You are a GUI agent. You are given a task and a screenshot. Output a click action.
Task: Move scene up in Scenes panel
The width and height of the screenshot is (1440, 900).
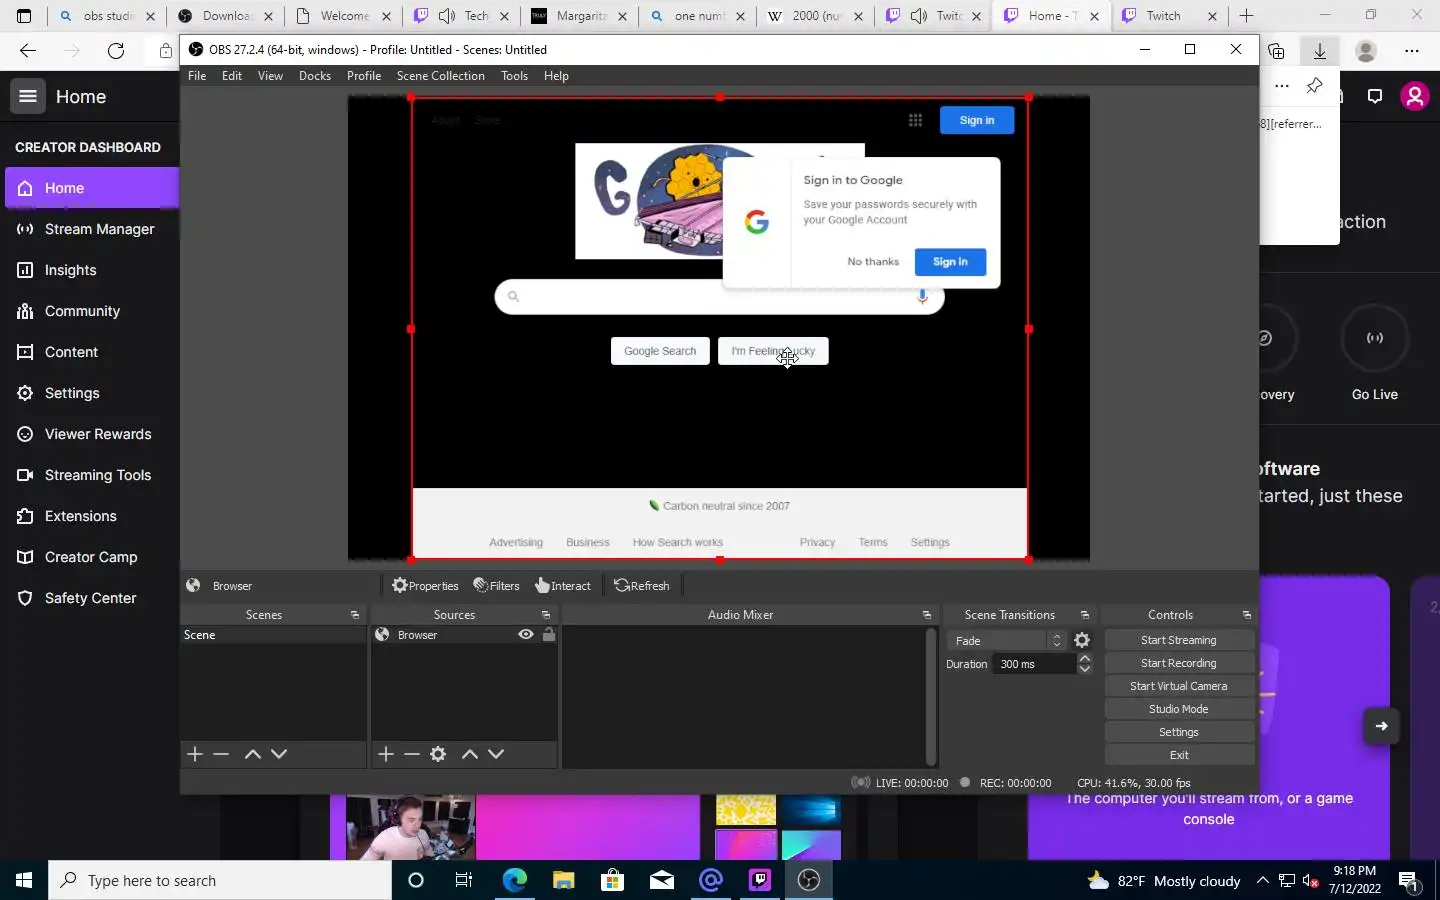[253, 754]
